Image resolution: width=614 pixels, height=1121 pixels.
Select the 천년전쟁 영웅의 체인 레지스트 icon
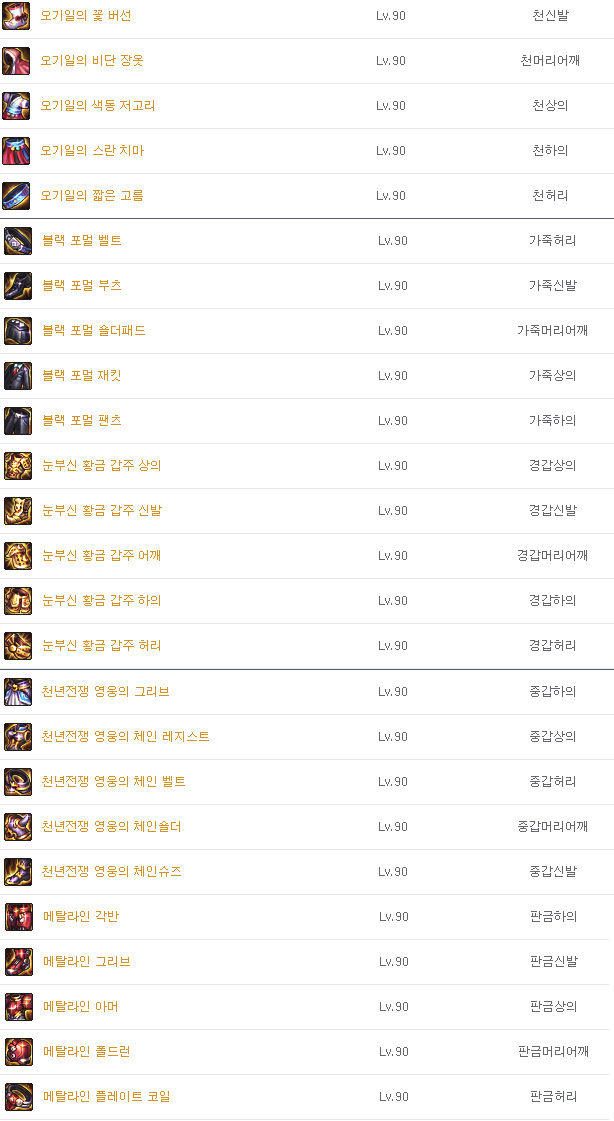(18, 737)
